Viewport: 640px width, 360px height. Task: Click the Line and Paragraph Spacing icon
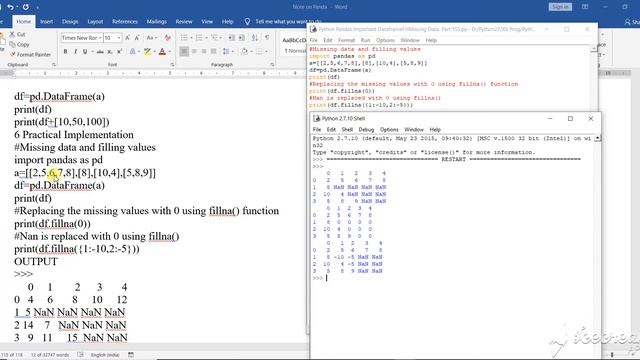[226, 51]
